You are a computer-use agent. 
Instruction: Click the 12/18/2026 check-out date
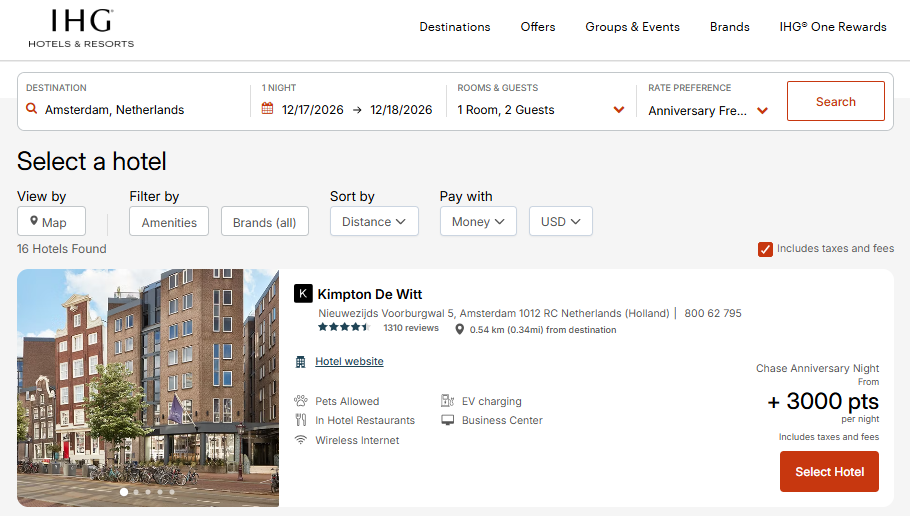point(401,110)
